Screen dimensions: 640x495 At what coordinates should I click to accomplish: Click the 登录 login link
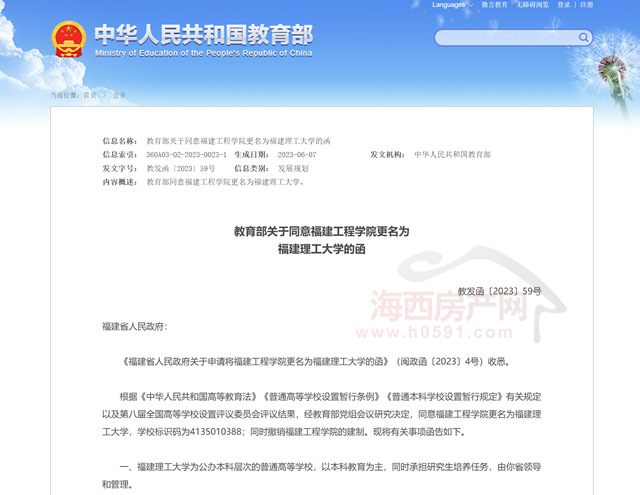pos(564,5)
